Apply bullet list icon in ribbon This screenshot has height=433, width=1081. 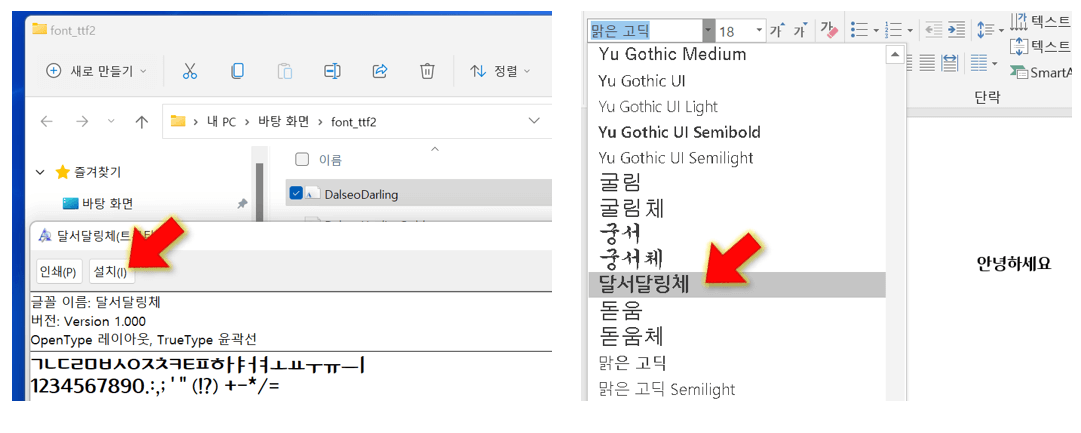coord(859,30)
